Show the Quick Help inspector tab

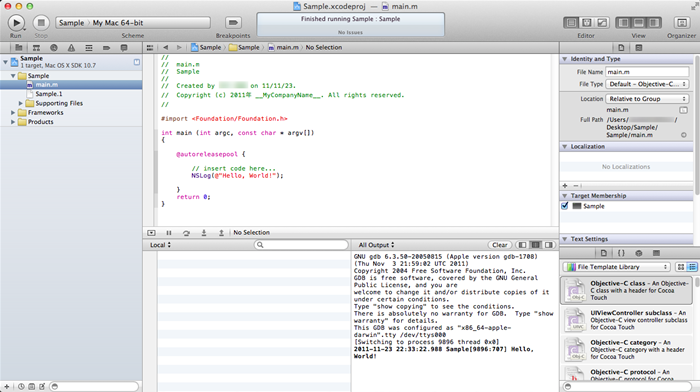638,47
